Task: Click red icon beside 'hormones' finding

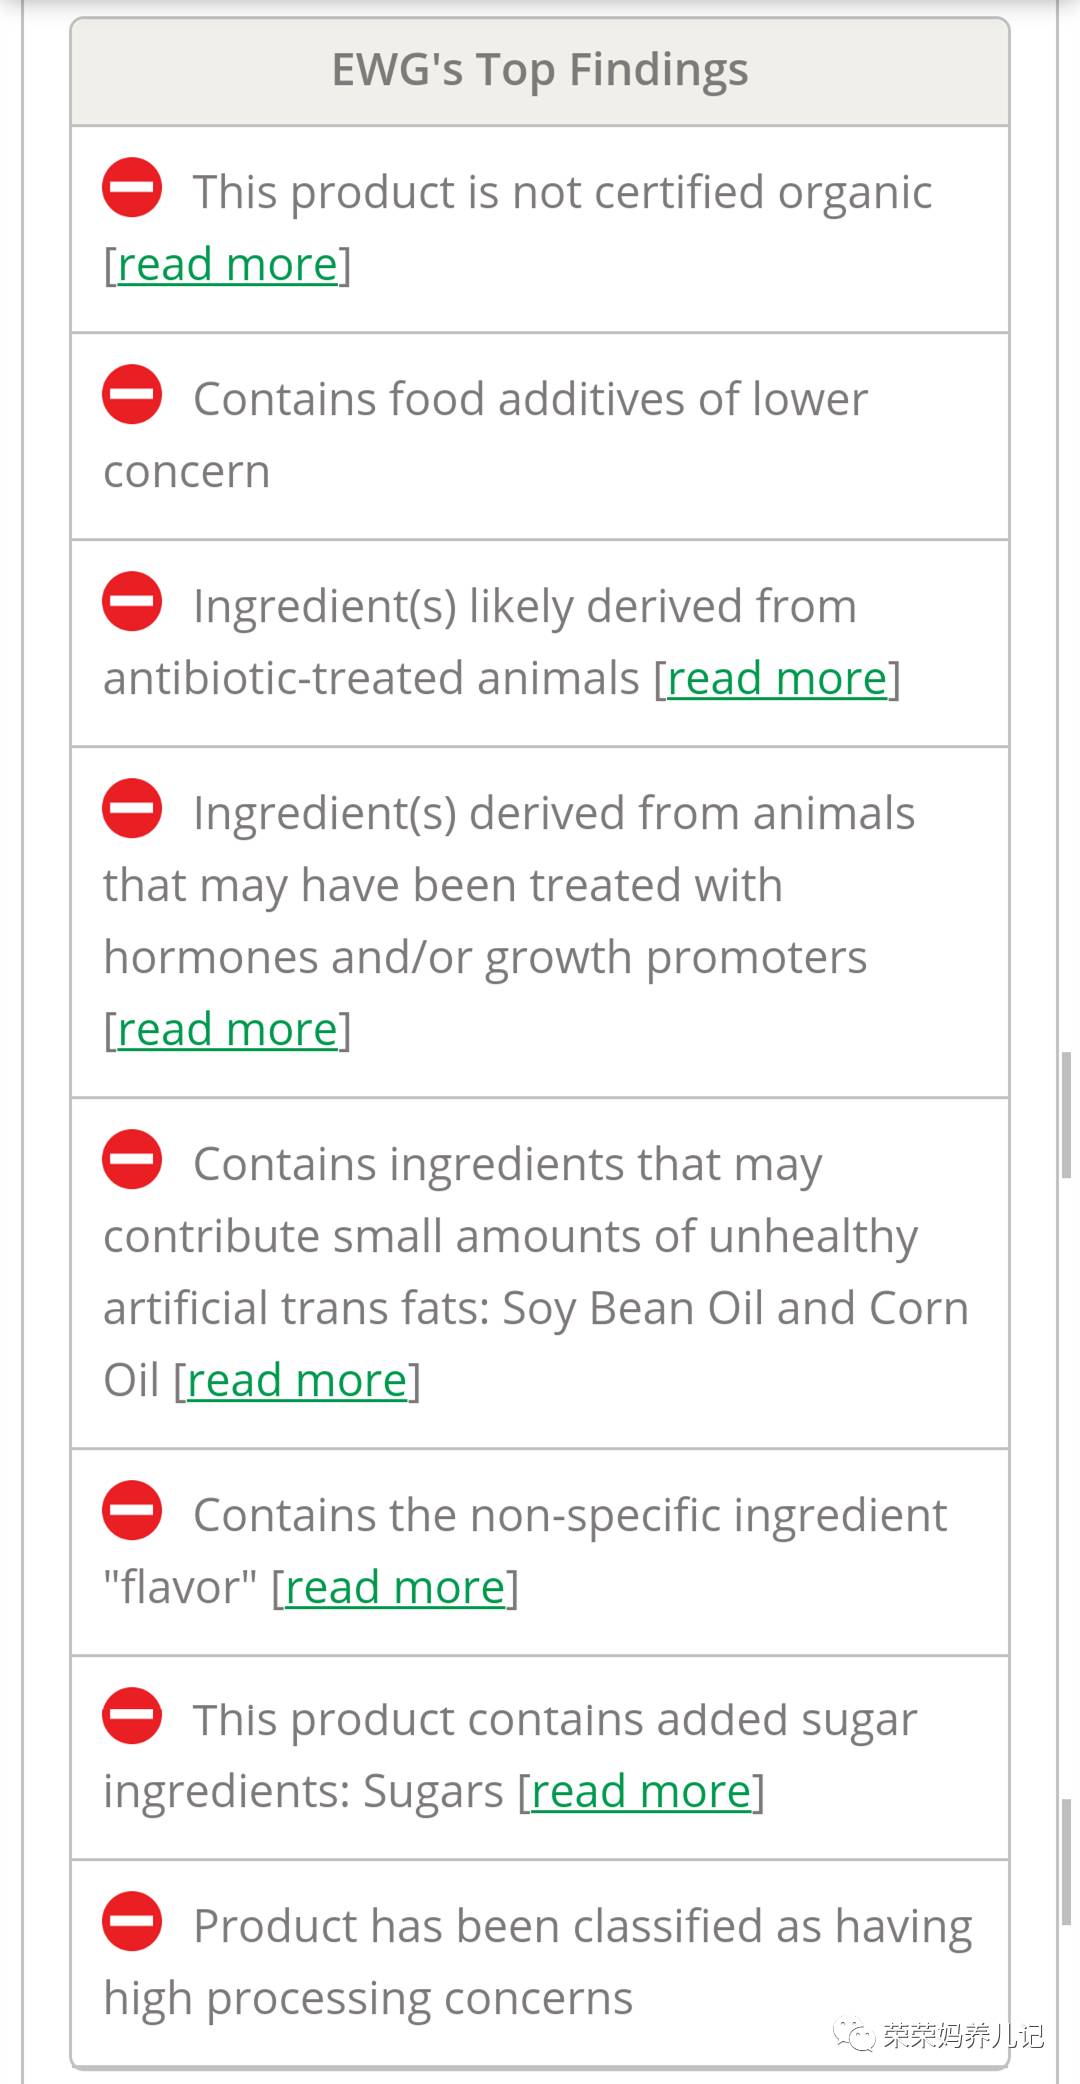Action: [x=132, y=808]
